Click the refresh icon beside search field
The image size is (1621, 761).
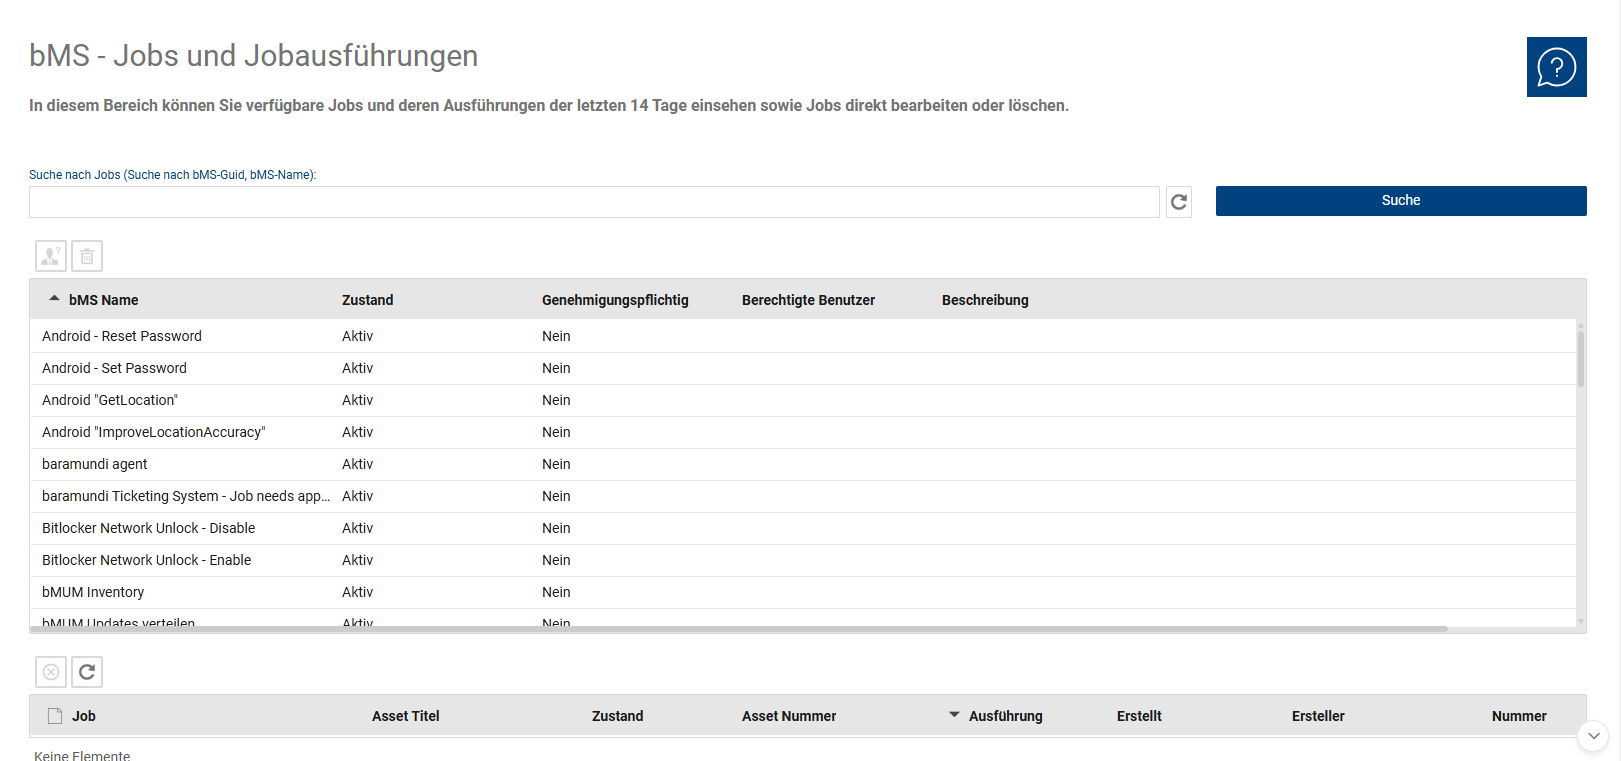coord(1179,202)
